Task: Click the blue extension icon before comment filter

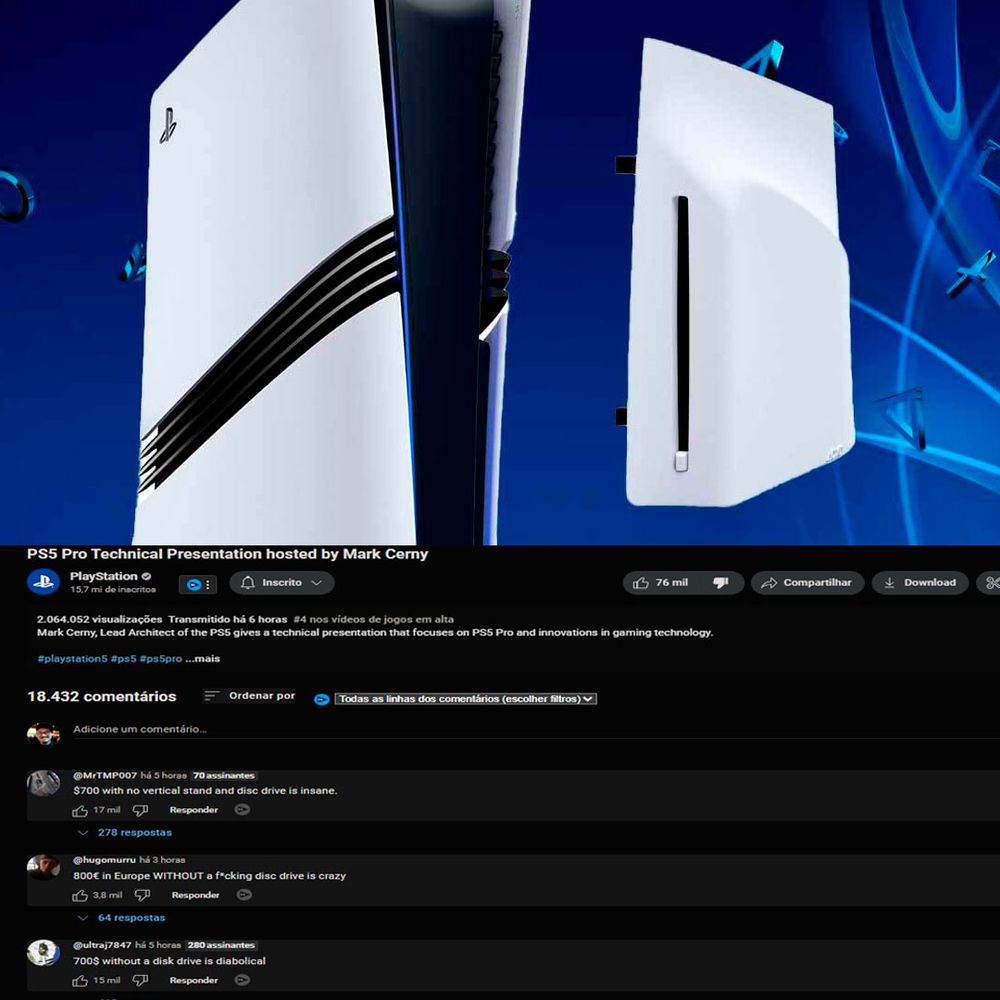Action: click(321, 699)
